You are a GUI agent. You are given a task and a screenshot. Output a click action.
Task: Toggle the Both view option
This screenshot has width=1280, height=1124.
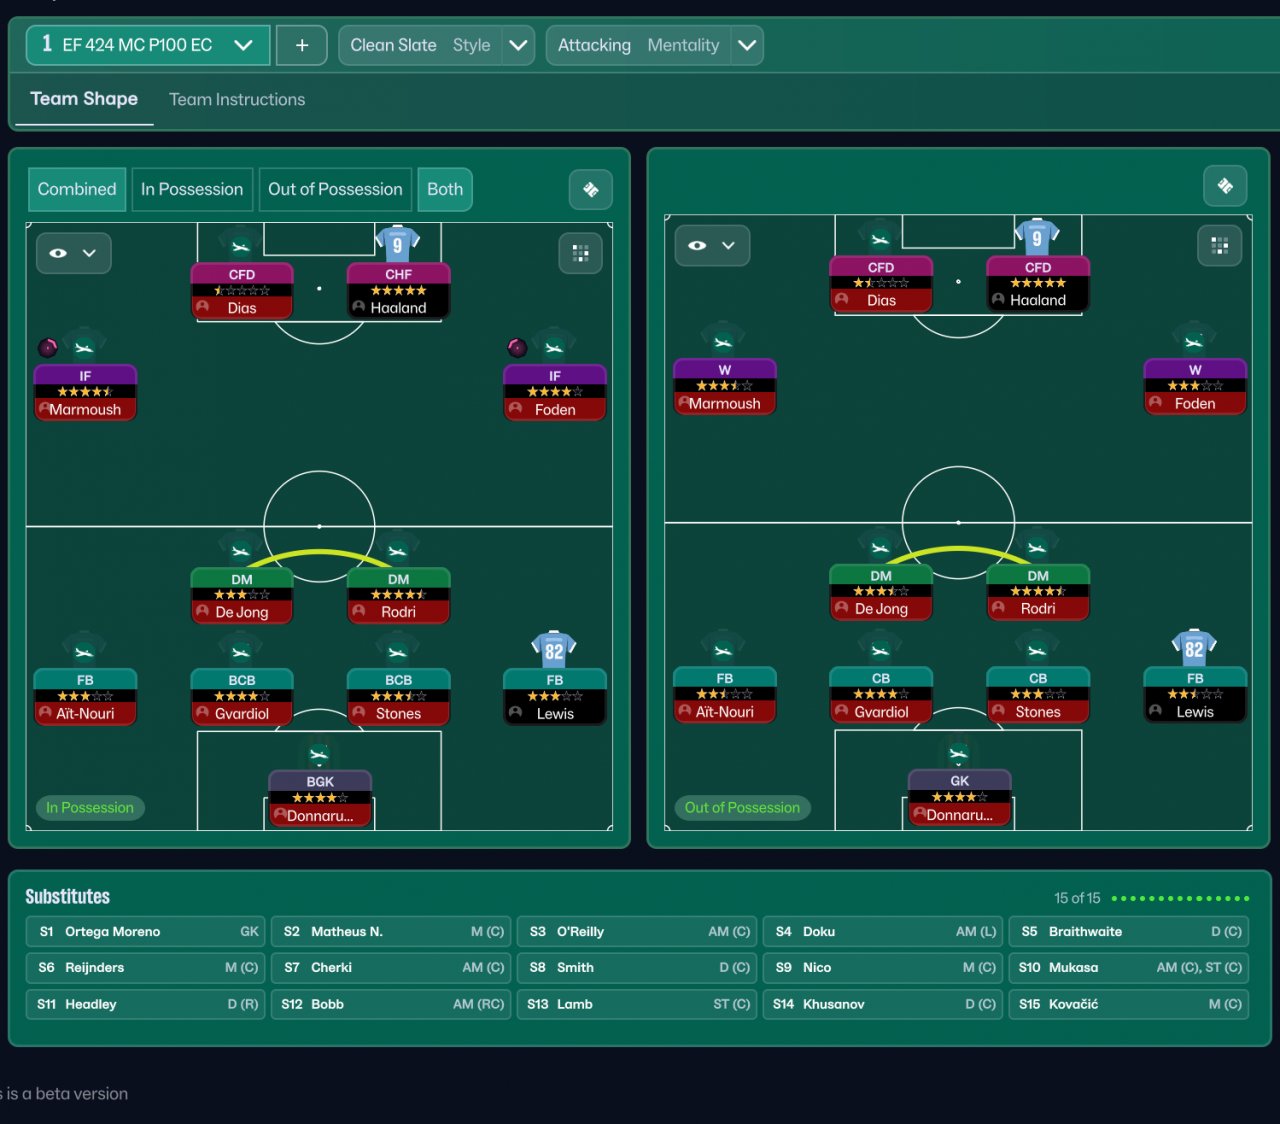[445, 189]
